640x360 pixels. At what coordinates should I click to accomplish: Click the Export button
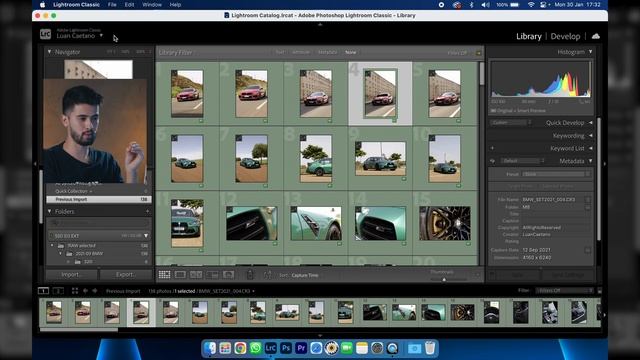pyautogui.click(x=125, y=275)
